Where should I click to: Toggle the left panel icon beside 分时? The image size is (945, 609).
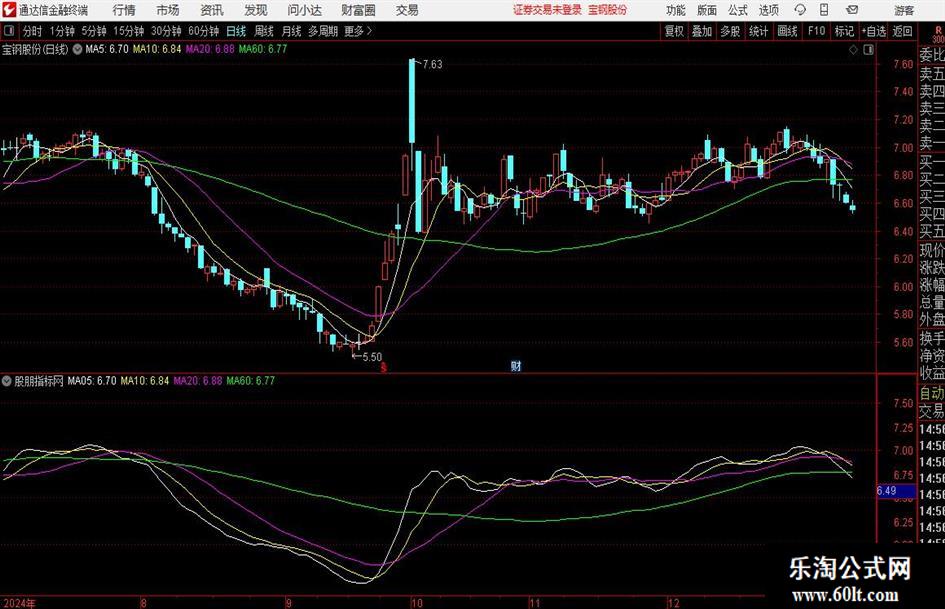coord(9,31)
